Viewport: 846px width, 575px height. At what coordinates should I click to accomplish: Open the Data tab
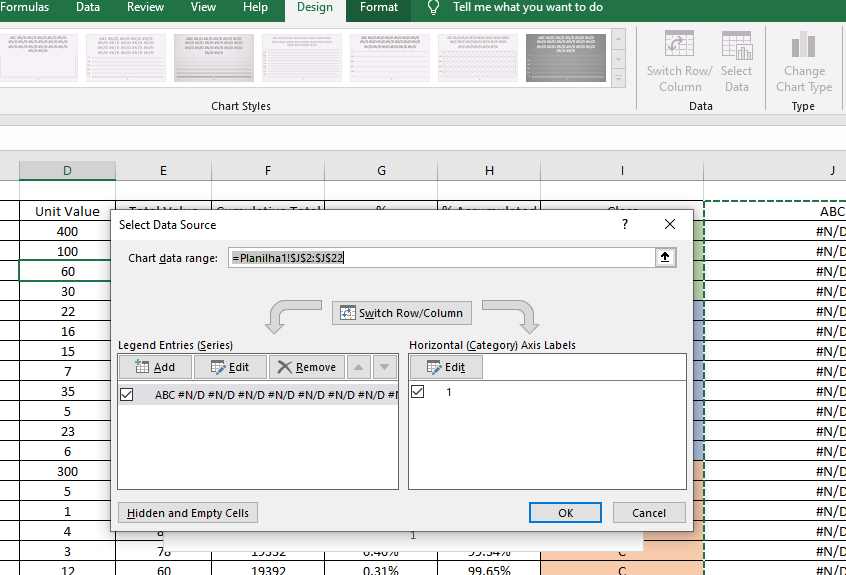[x=88, y=8]
